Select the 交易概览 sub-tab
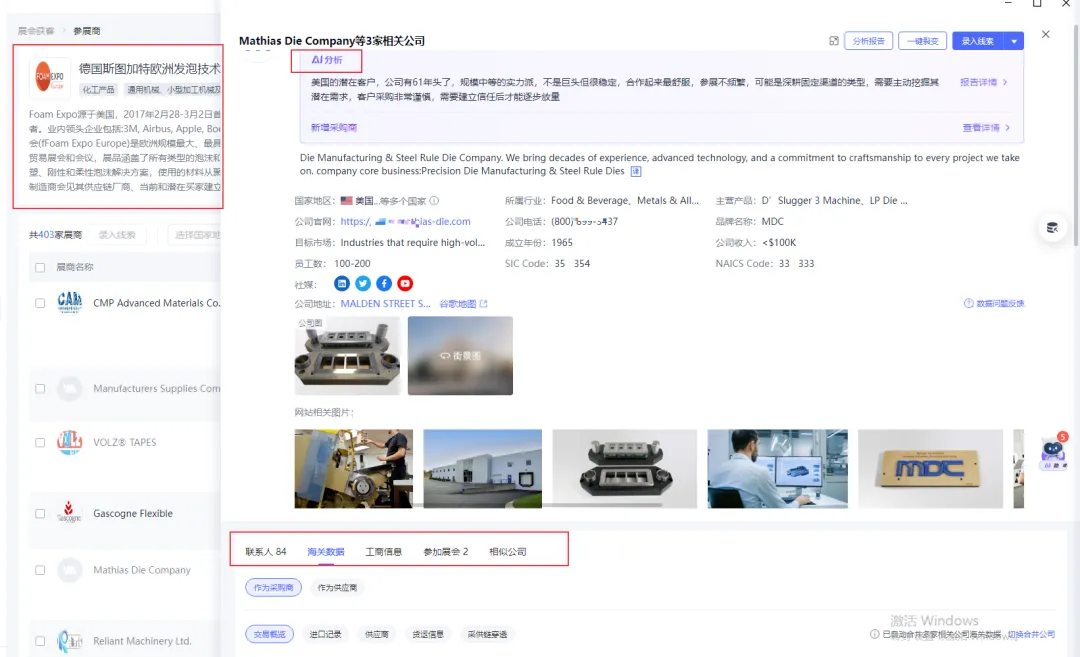Image resolution: width=1080 pixels, height=657 pixels. 269,634
